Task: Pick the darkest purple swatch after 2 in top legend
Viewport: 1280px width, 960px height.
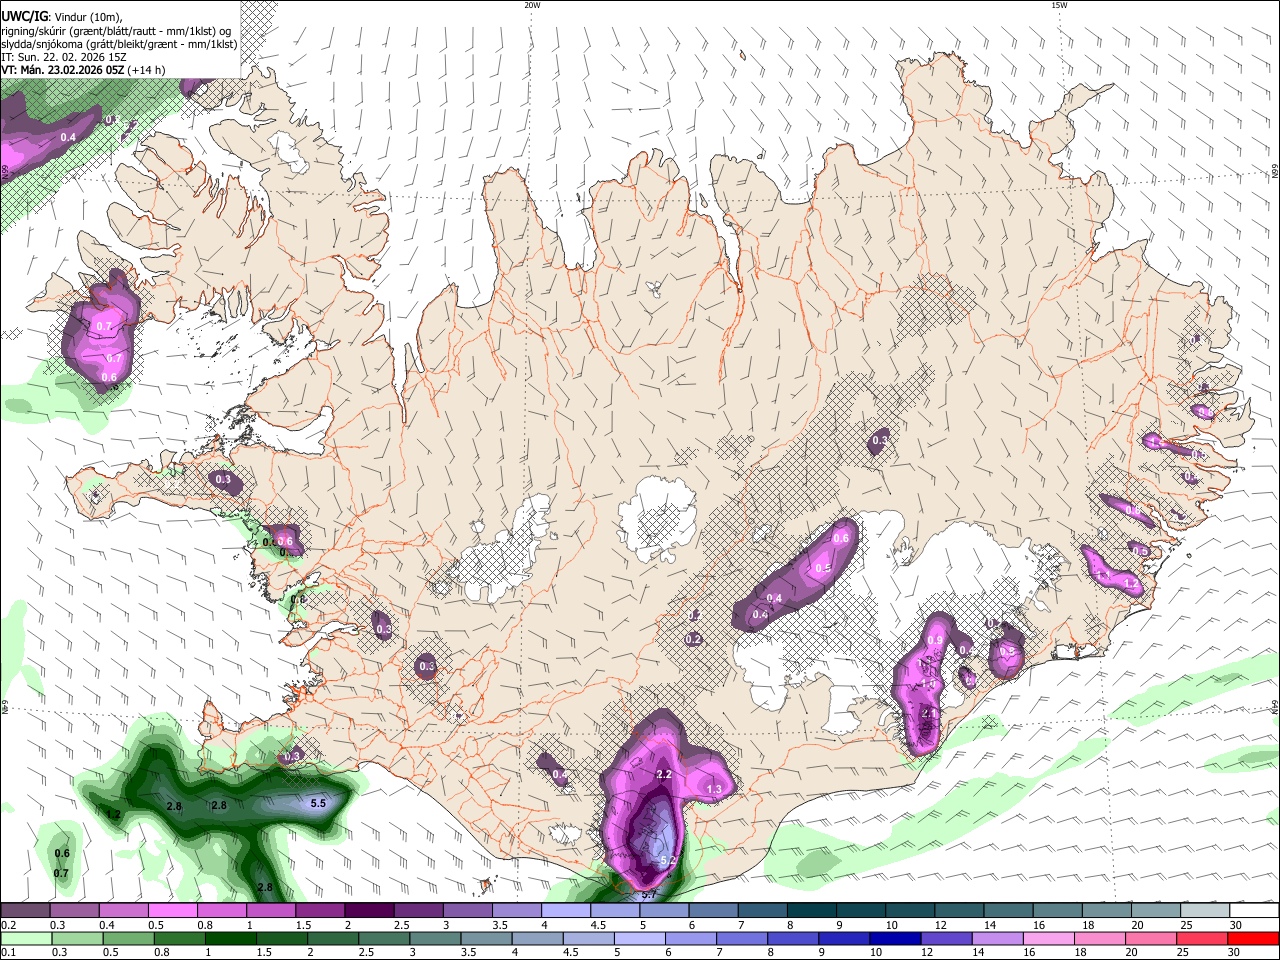Action: [368, 911]
